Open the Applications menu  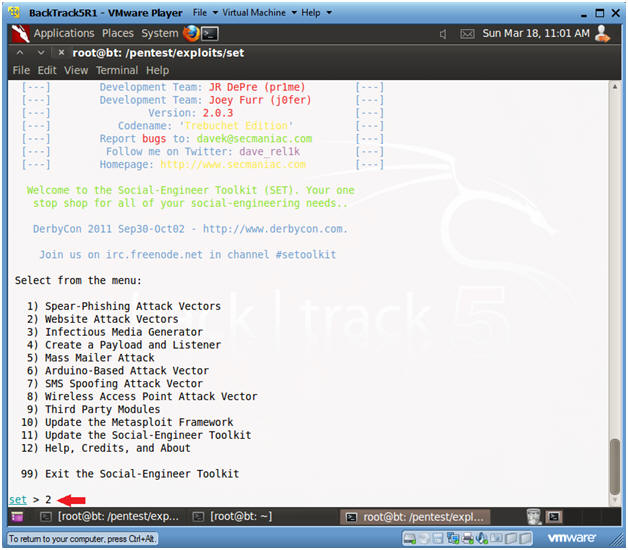point(64,33)
